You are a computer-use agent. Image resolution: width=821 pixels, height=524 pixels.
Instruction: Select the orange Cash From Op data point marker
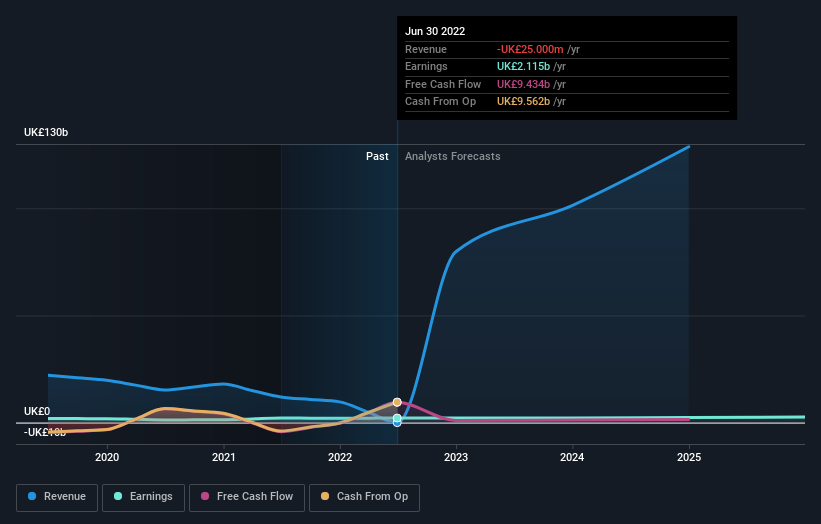(397, 402)
